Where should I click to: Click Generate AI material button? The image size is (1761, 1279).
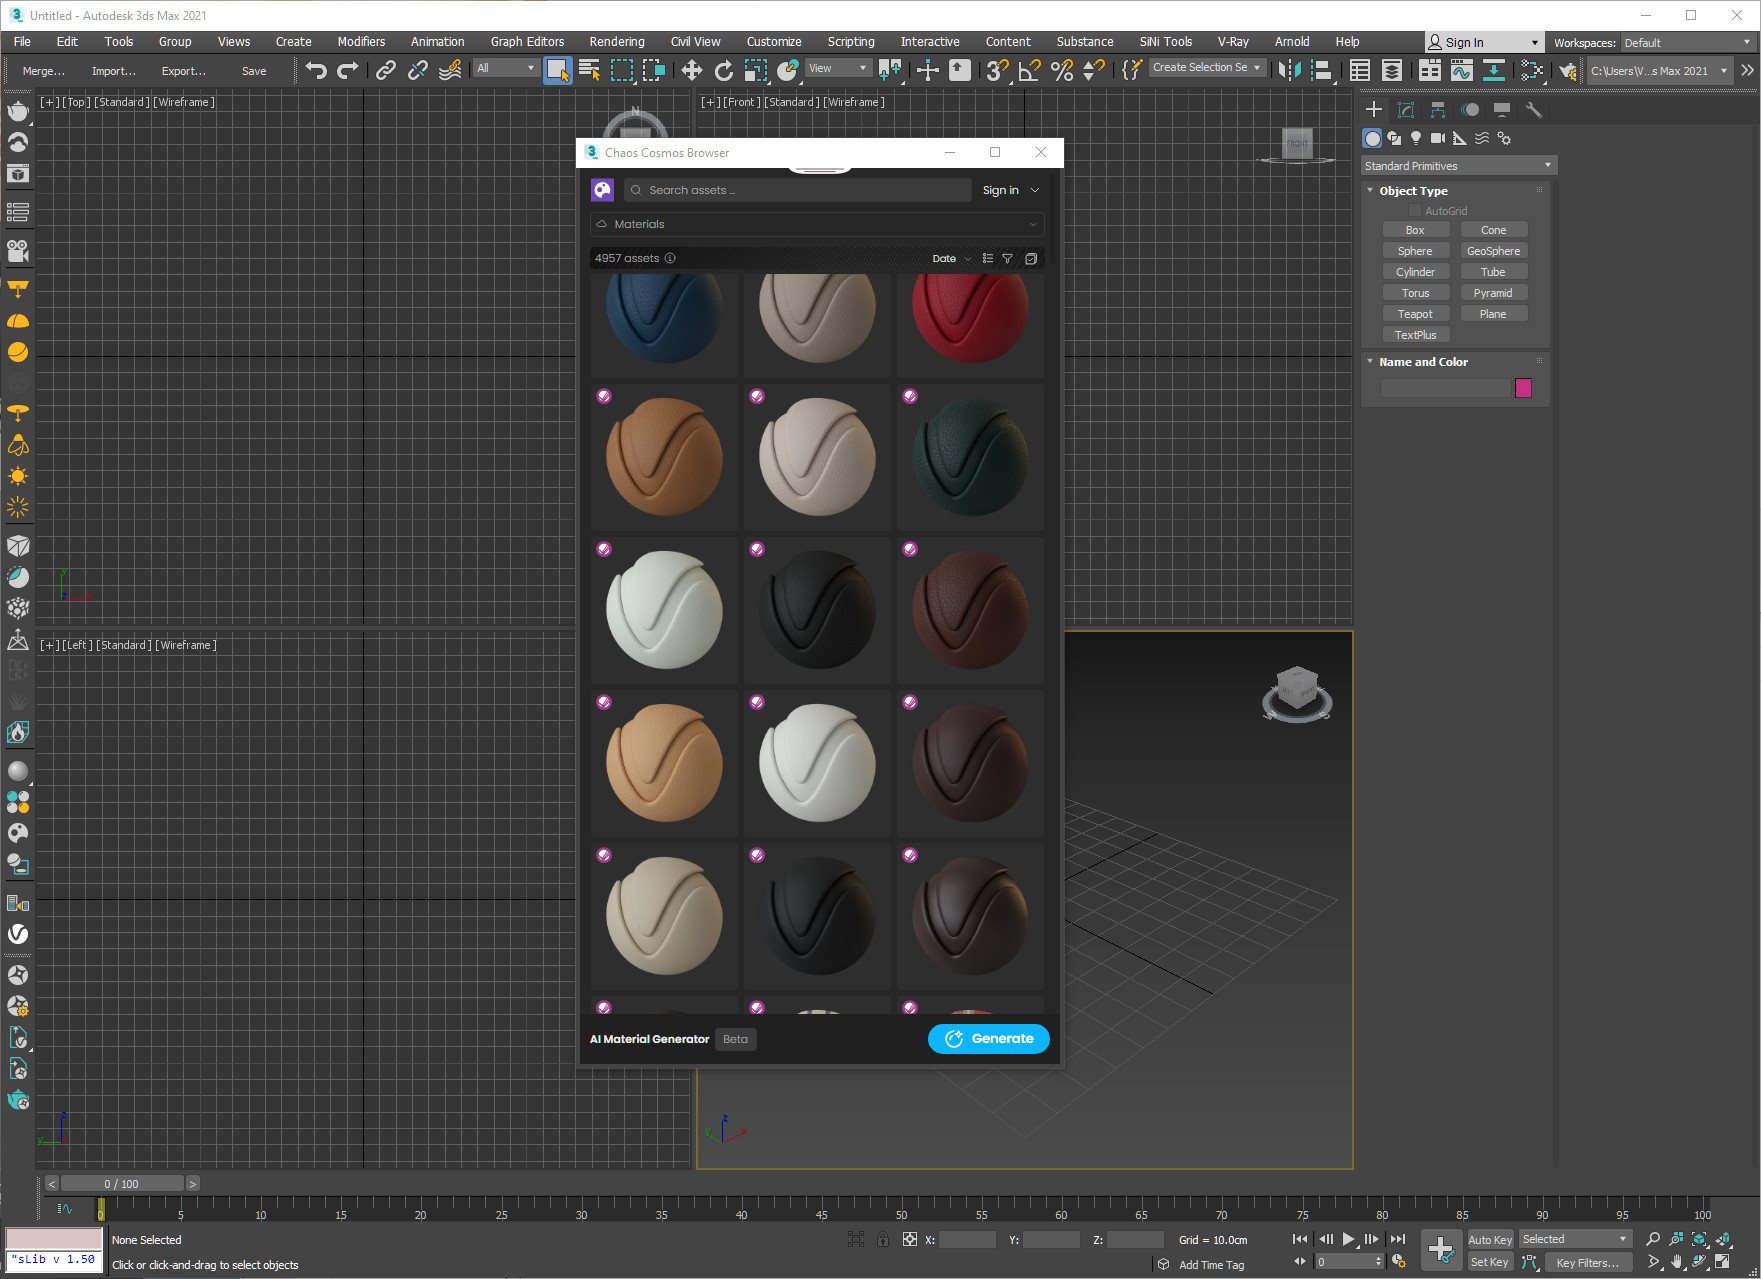point(988,1039)
